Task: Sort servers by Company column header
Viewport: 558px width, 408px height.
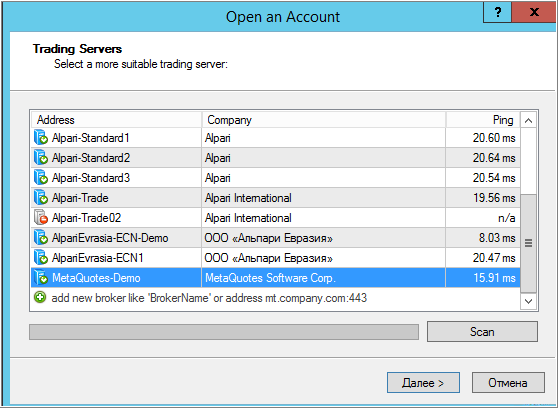Action: [323, 120]
